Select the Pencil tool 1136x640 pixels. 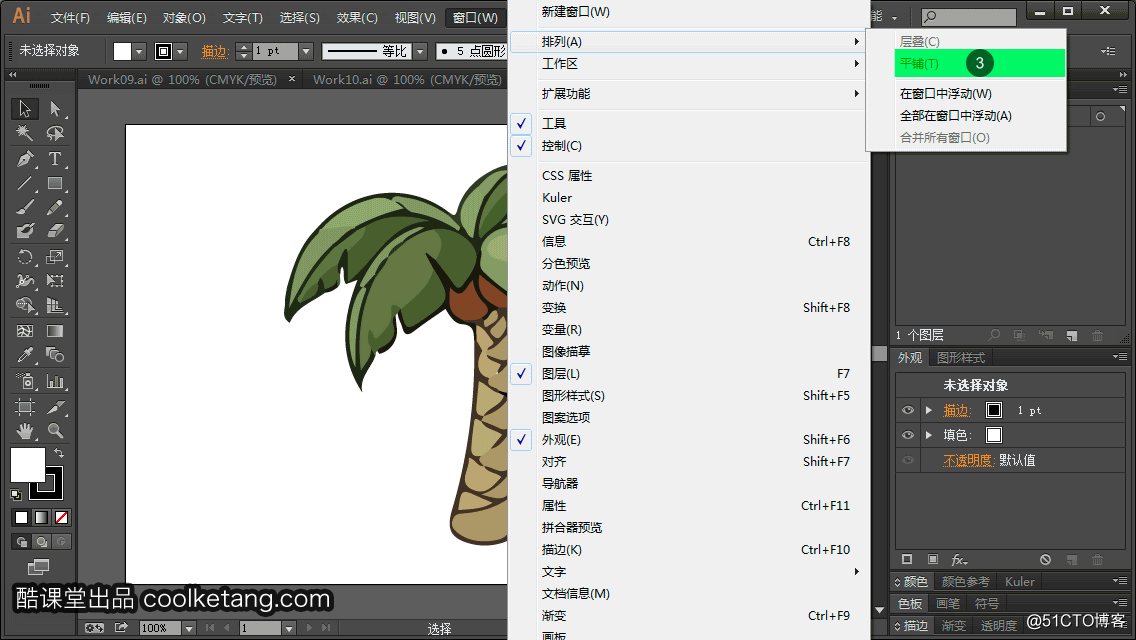click(x=55, y=207)
